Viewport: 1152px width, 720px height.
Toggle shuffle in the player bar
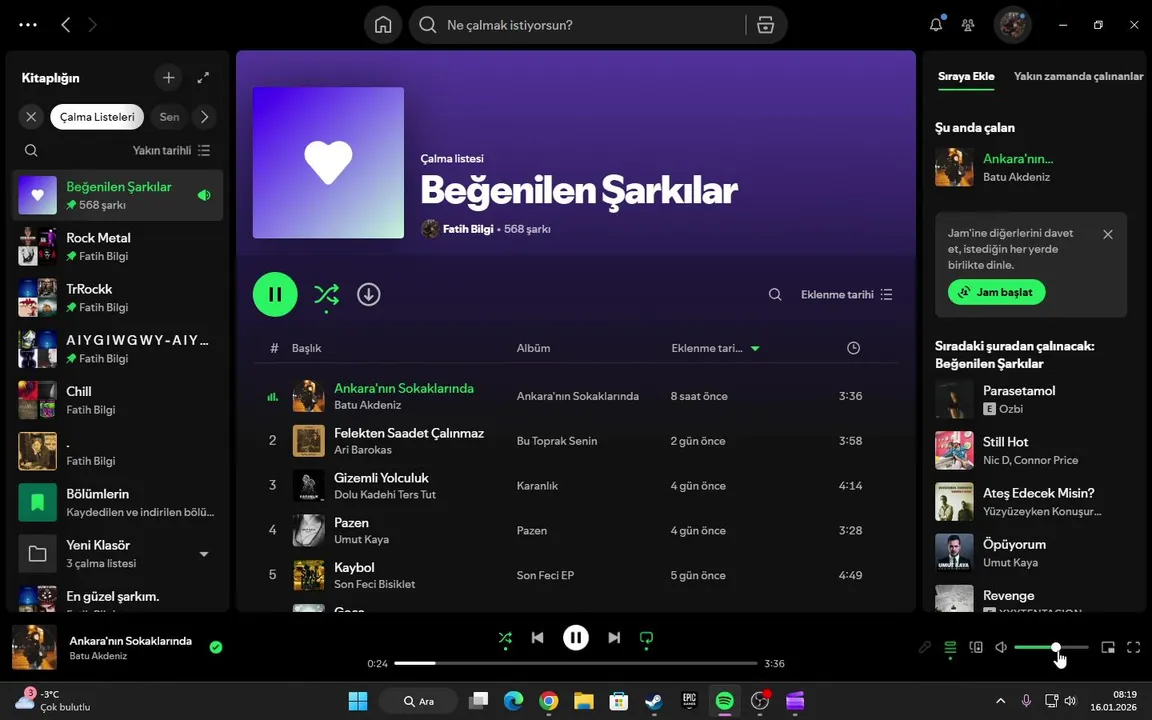coord(505,638)
